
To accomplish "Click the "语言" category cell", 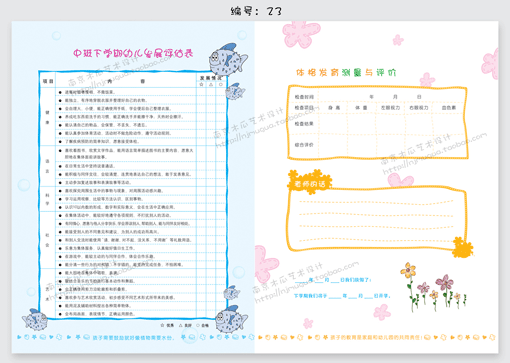I will 47,166.
